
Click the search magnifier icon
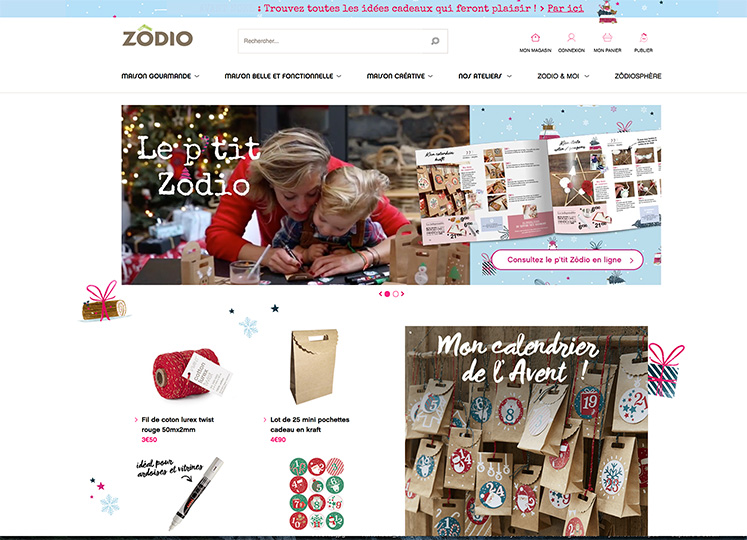[x=435, y=41]
